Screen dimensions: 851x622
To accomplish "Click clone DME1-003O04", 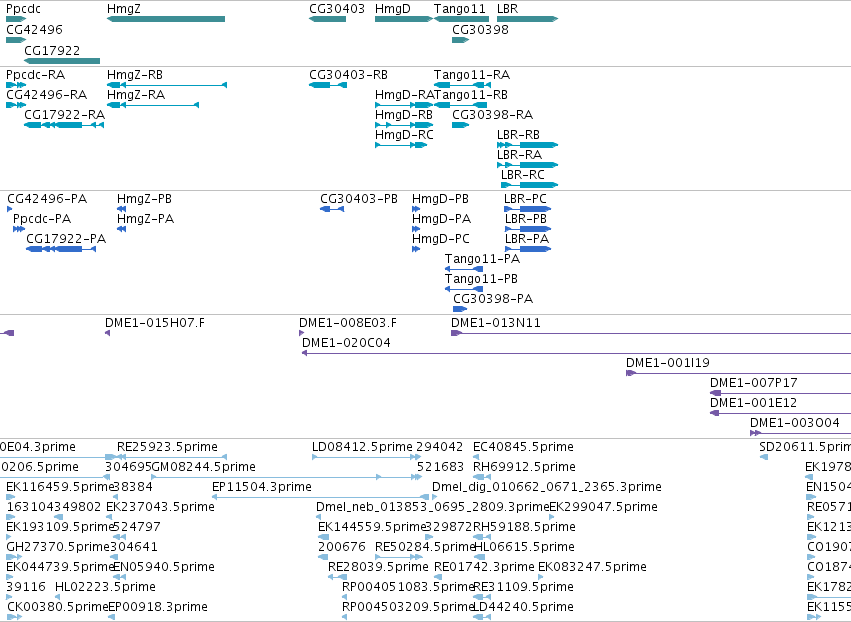I will pyautogui.click(x=795, y=423).
